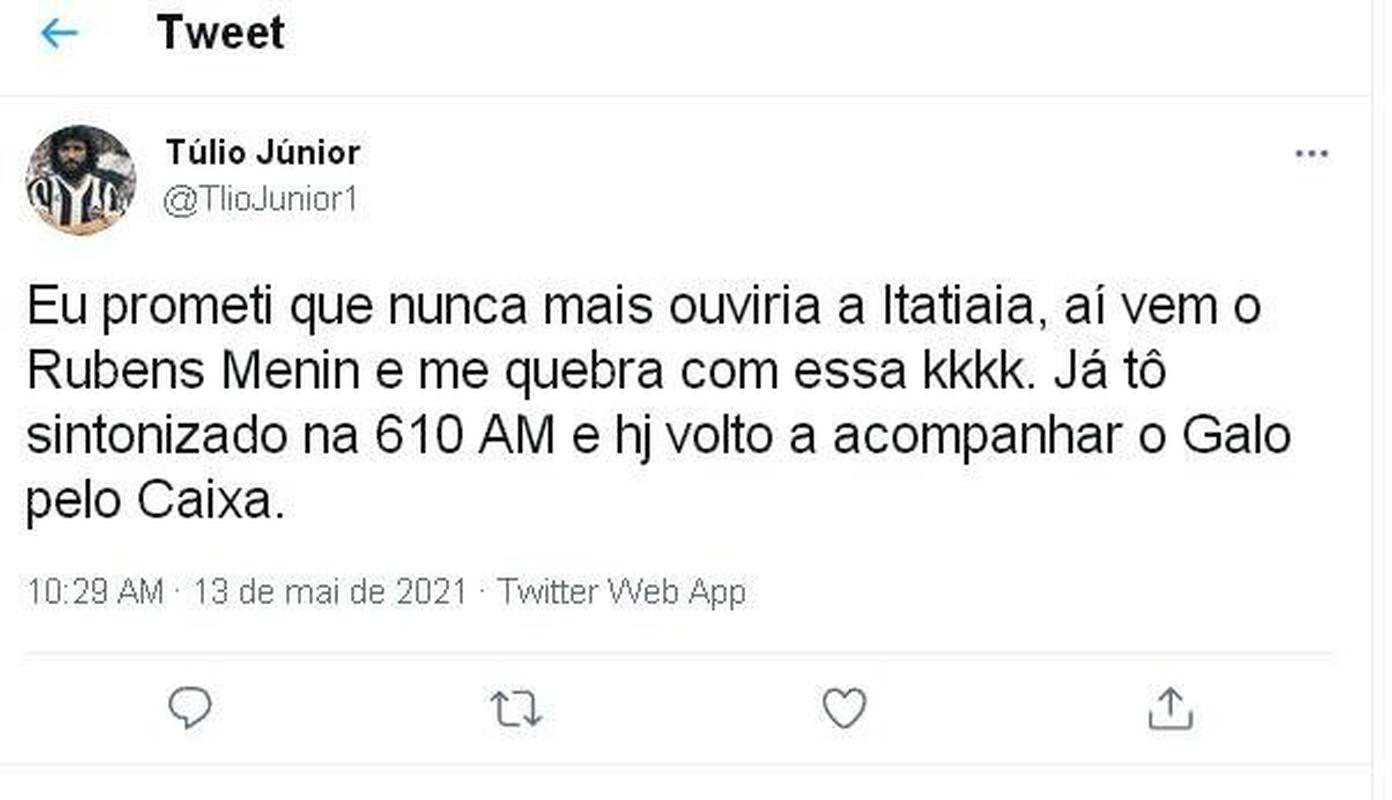Select the Tweet header tab label
The image size is (1392, 800).
[x=219, y=31]
